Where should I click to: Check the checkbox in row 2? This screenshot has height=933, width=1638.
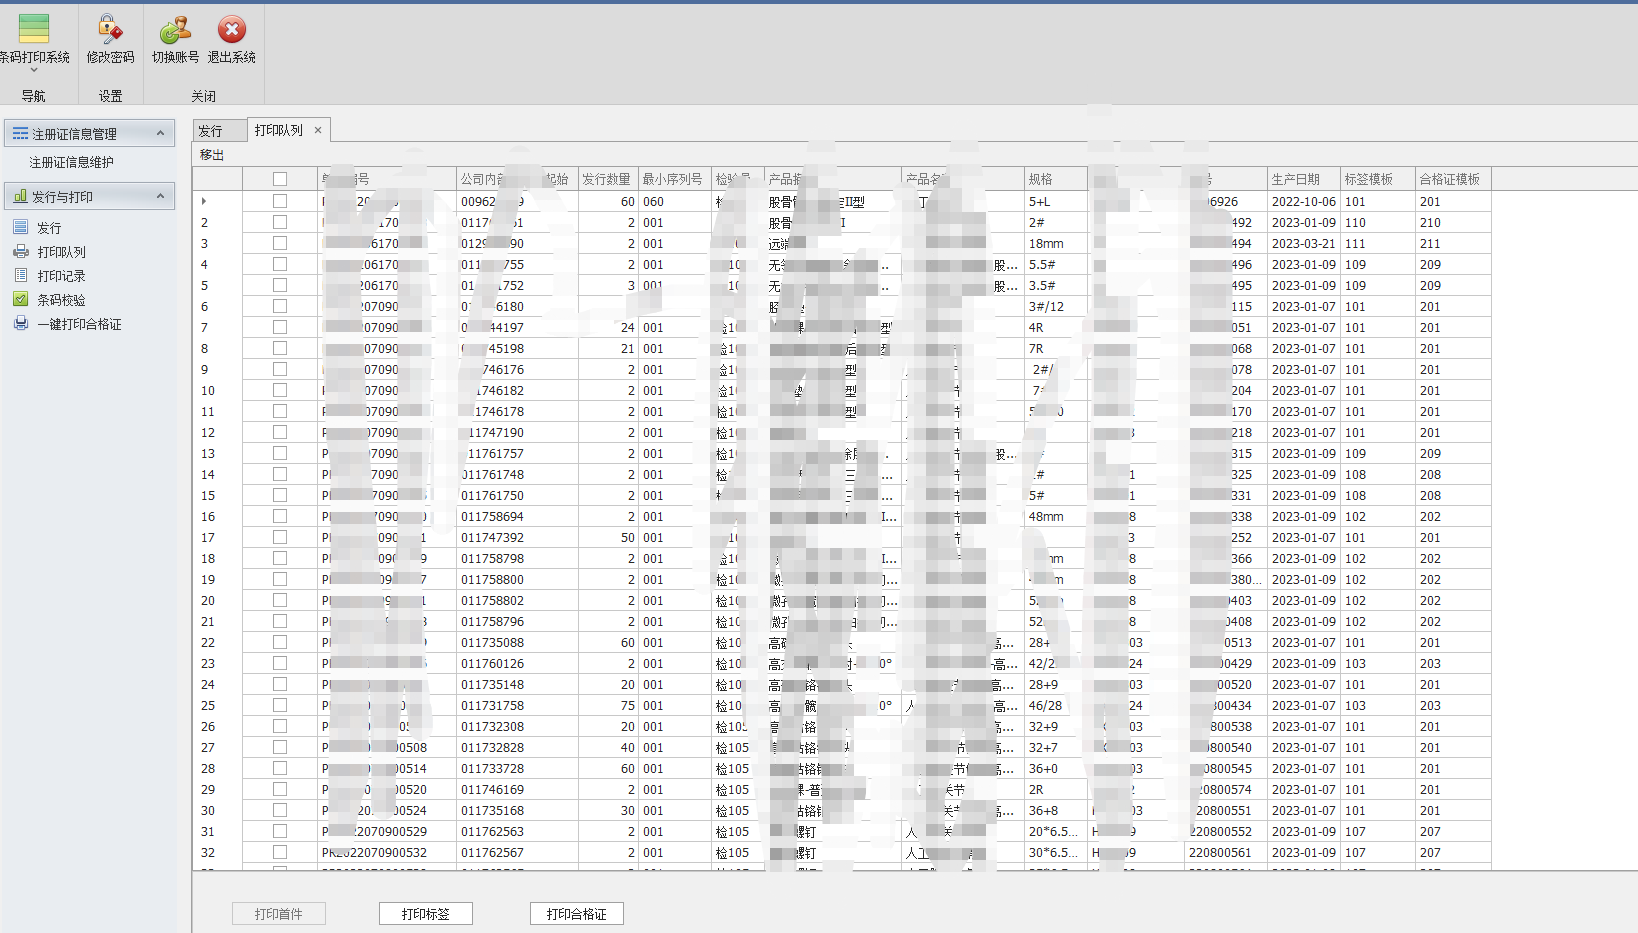point(280,222)
